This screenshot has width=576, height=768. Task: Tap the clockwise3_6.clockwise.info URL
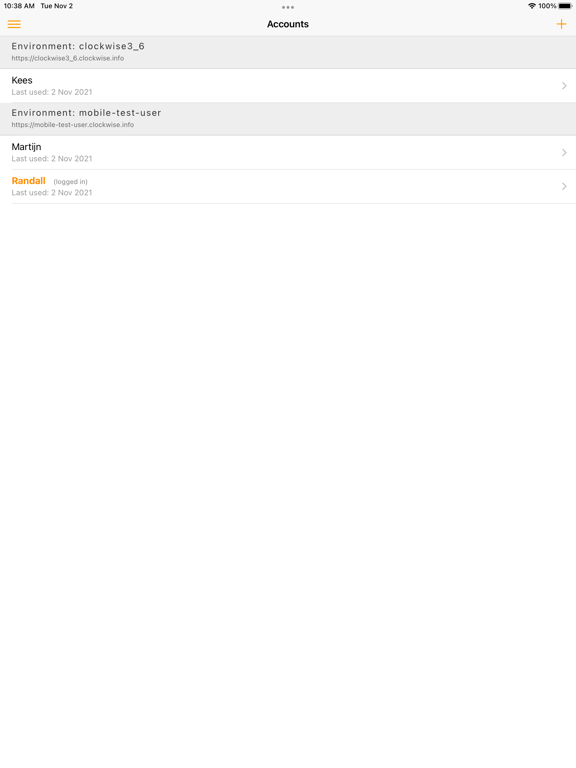click(68, 58)
